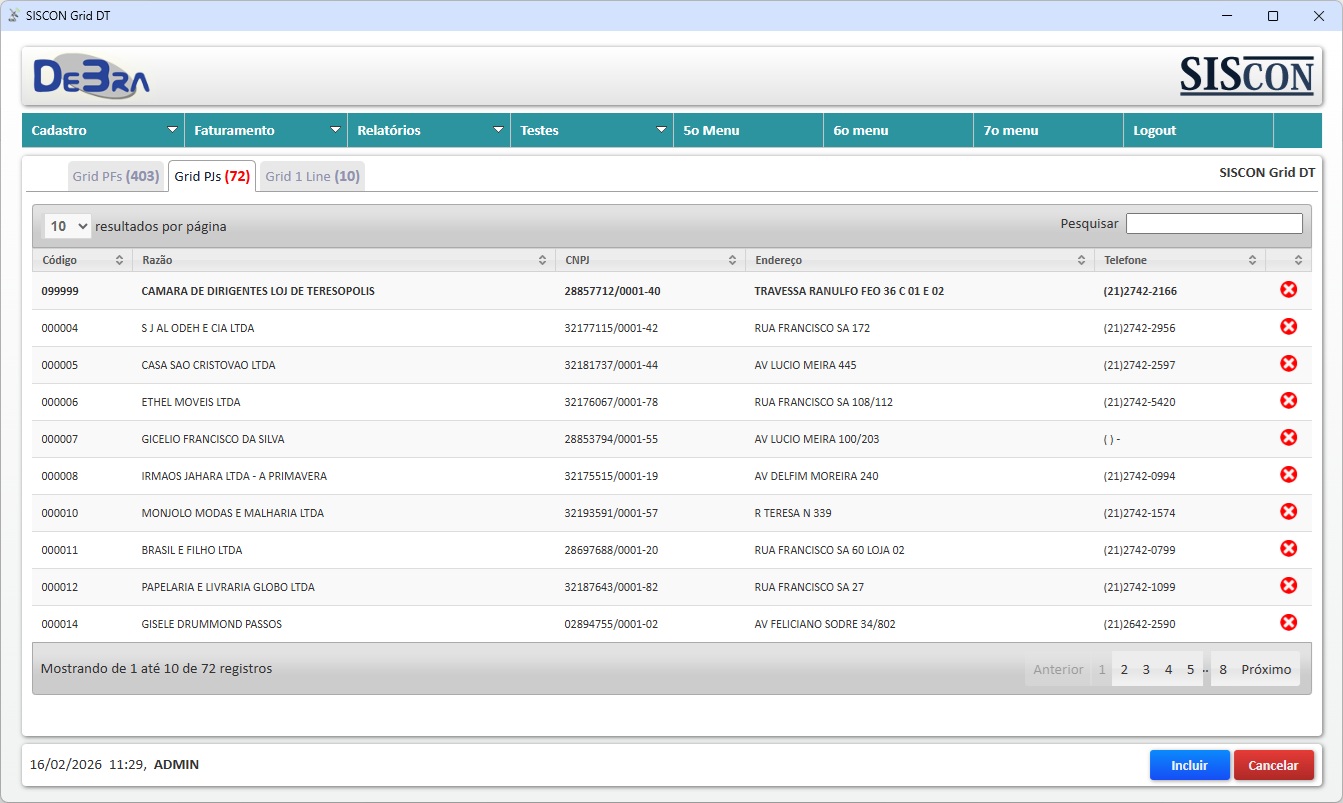Sort table by the CNPJ column arrows
The image size is (1343, 803).
(x=732, y=260)
